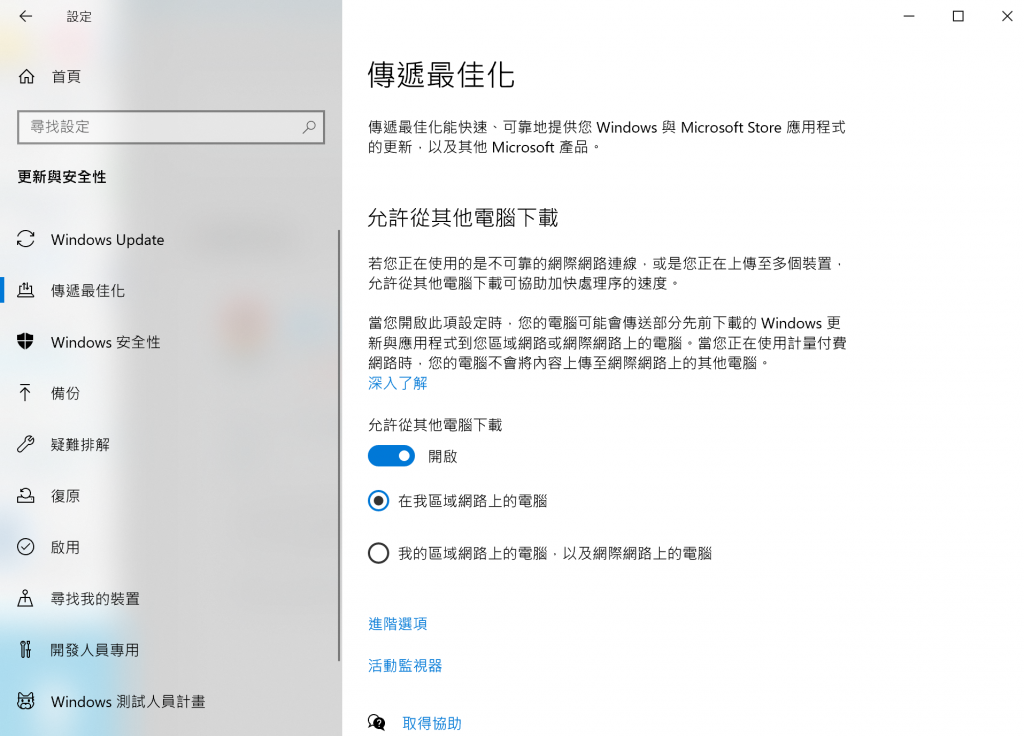This screenshot has height=736, width=1024.
Task: Close the 設定 window
Action: 1007,16
